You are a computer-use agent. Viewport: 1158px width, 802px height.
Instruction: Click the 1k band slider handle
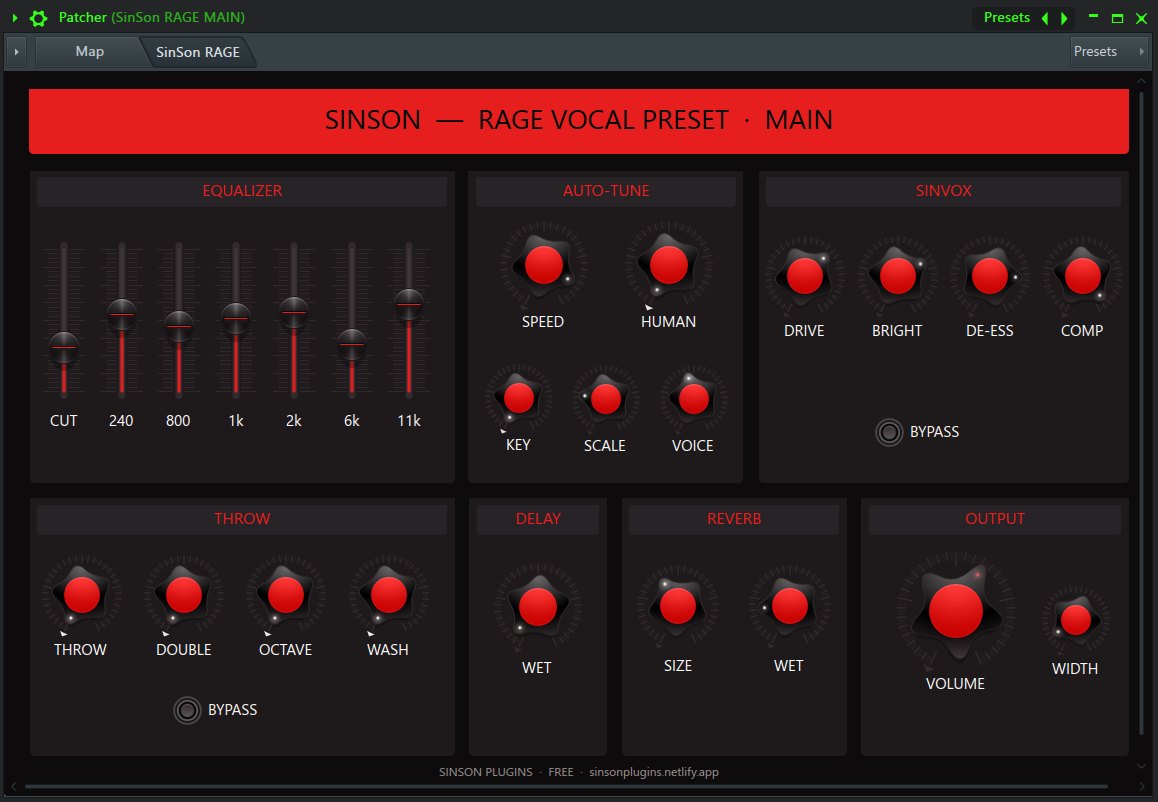236,318
